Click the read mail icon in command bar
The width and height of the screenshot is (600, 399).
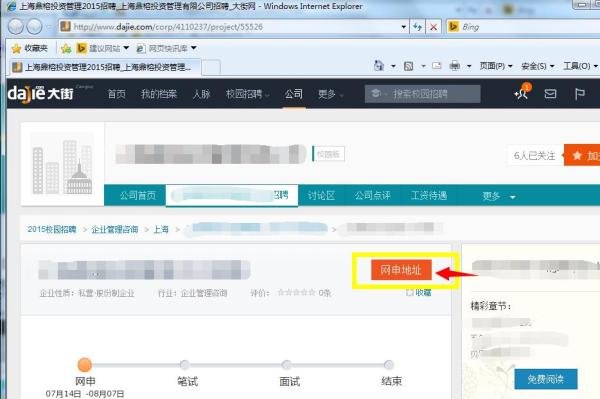point(437,66)
